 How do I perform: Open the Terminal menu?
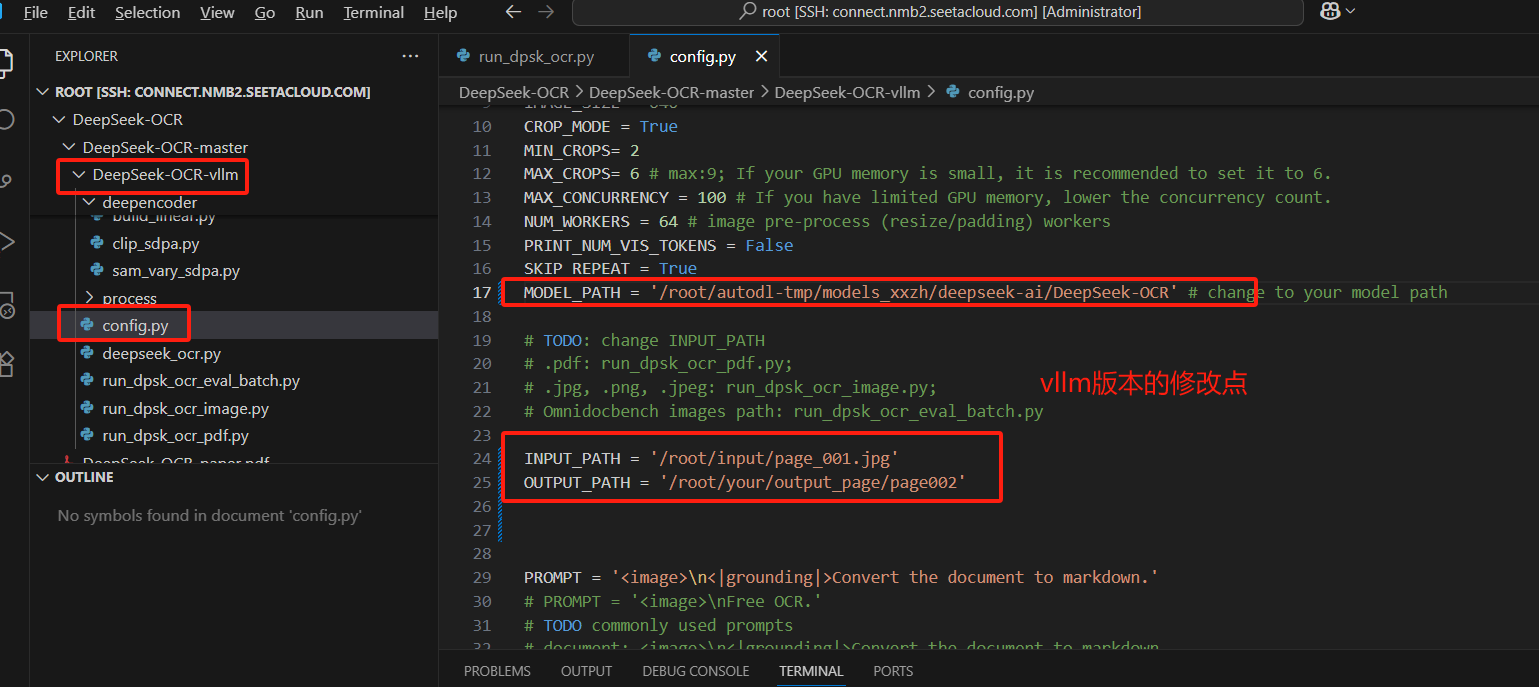[373, 13]
